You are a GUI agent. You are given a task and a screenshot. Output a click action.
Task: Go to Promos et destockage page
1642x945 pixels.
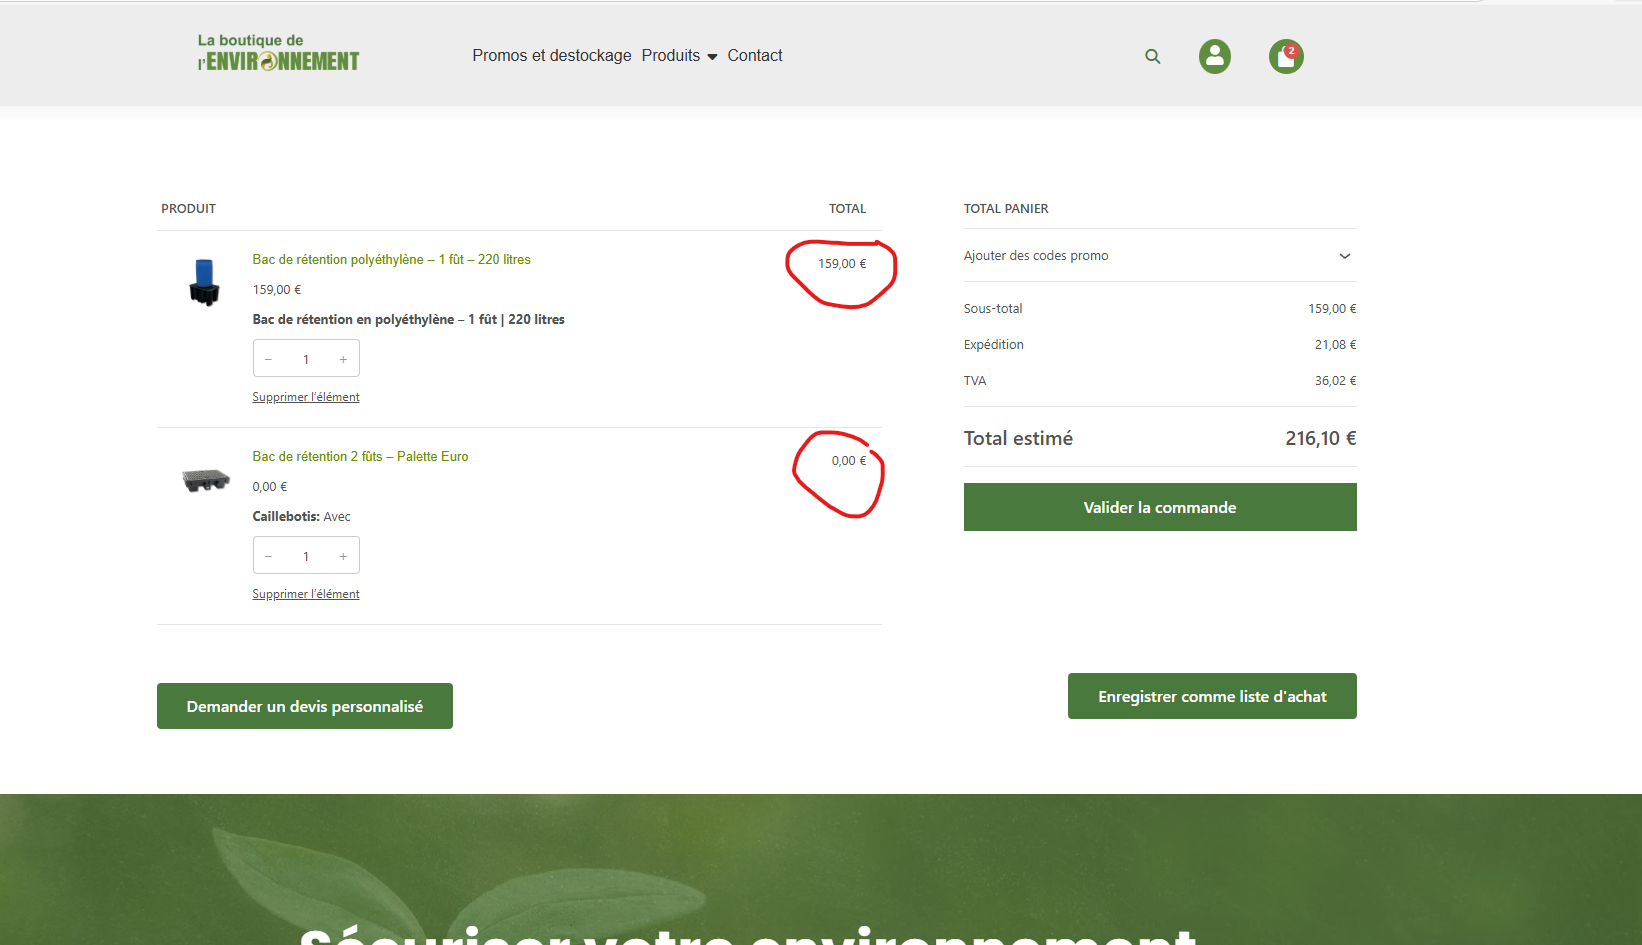551,56
